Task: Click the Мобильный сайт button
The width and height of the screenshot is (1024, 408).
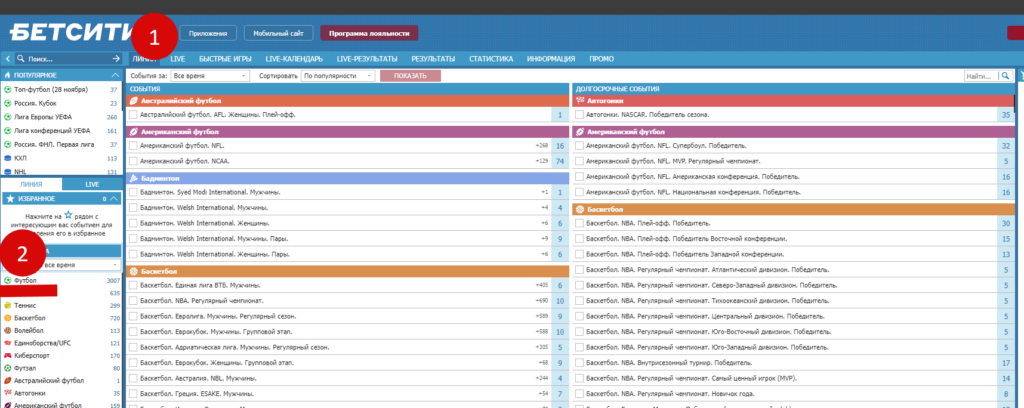Action: pyautogui.click(x=279, y=33)
